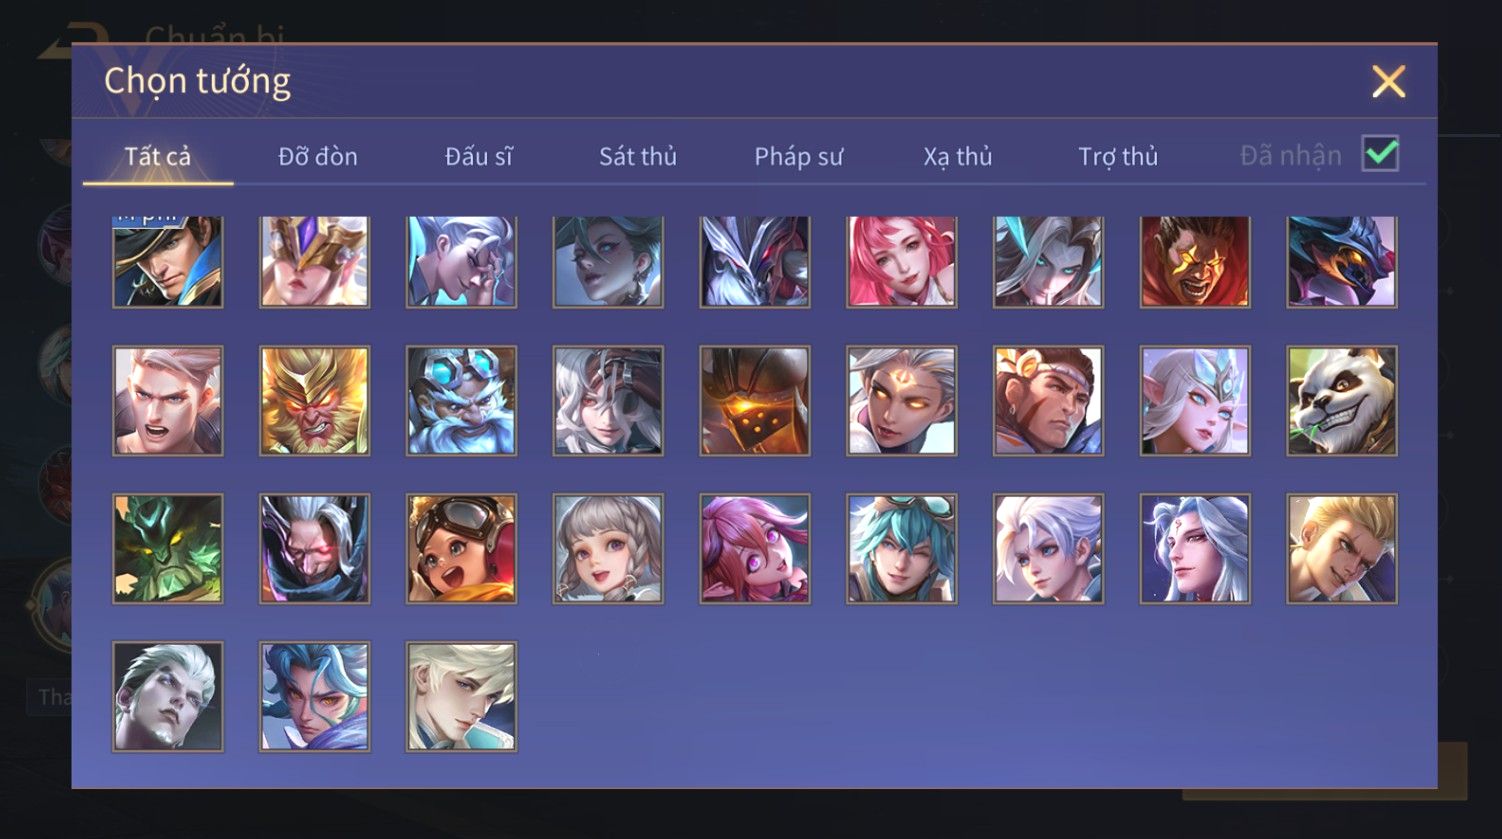Choose the child pilot with aviator goggles
1502x839 pixels.
coord(461,549)
